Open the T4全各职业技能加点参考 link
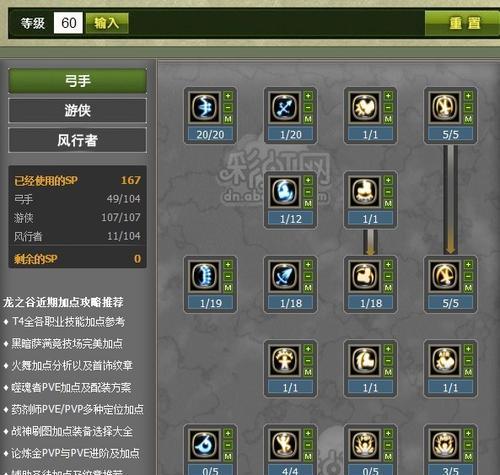This screenshot has height=475, width=500. (x=68, y=322)
